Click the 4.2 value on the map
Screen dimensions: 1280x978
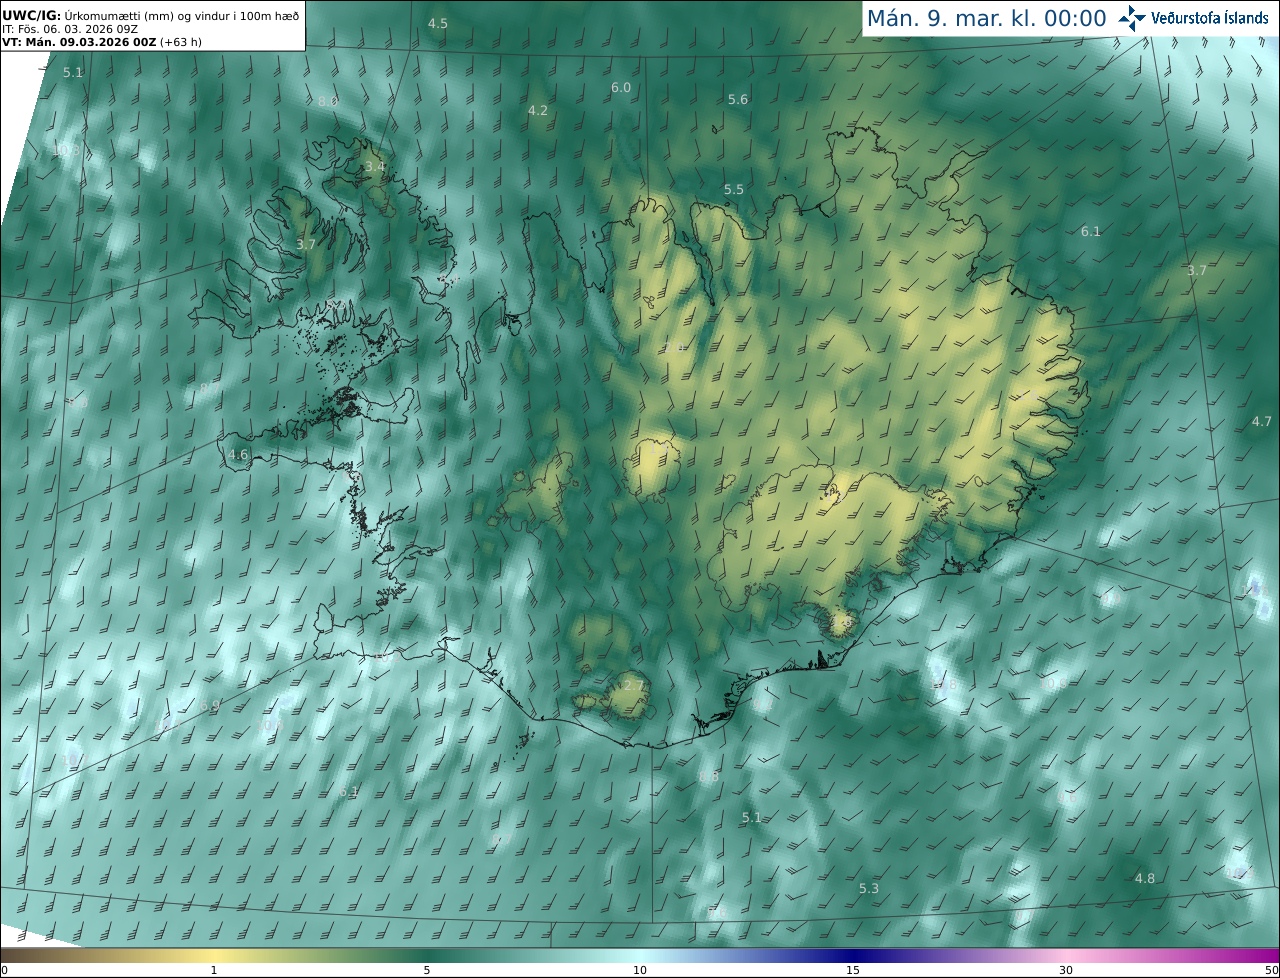click(538, 110)
